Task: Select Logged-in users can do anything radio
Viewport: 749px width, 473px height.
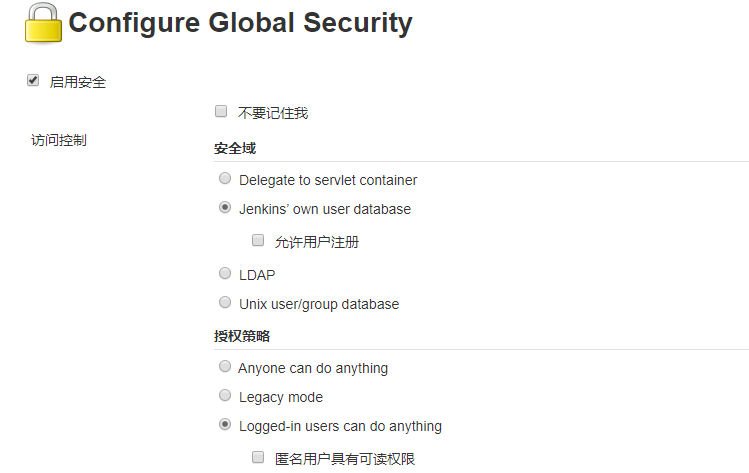Action: pyautogui.click(x=225, y=425)
